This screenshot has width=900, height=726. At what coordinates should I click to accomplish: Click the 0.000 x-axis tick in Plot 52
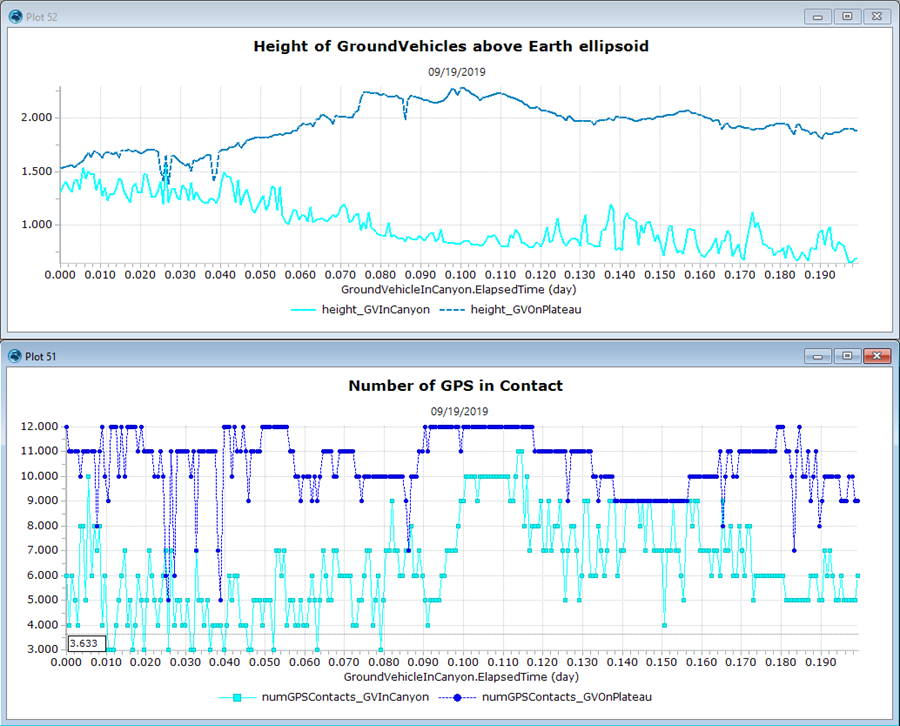coord(60,275)
